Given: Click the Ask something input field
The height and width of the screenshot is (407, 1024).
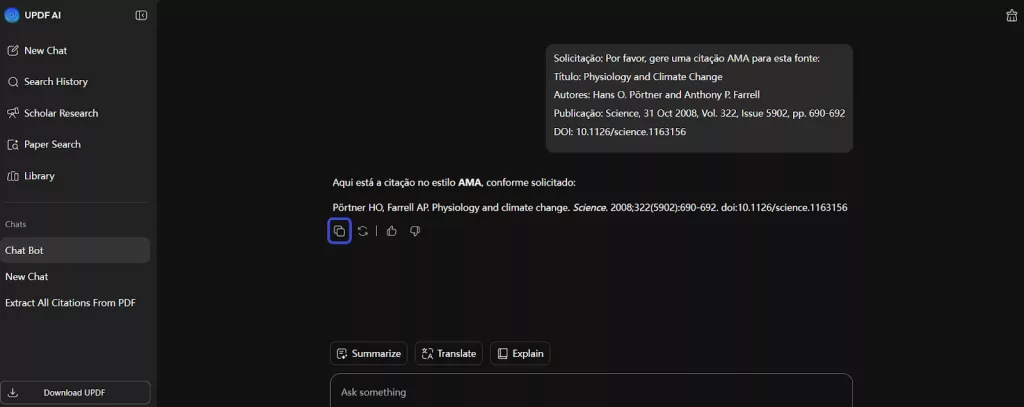Looking at the screenshot, I should [x=591, y=391].
